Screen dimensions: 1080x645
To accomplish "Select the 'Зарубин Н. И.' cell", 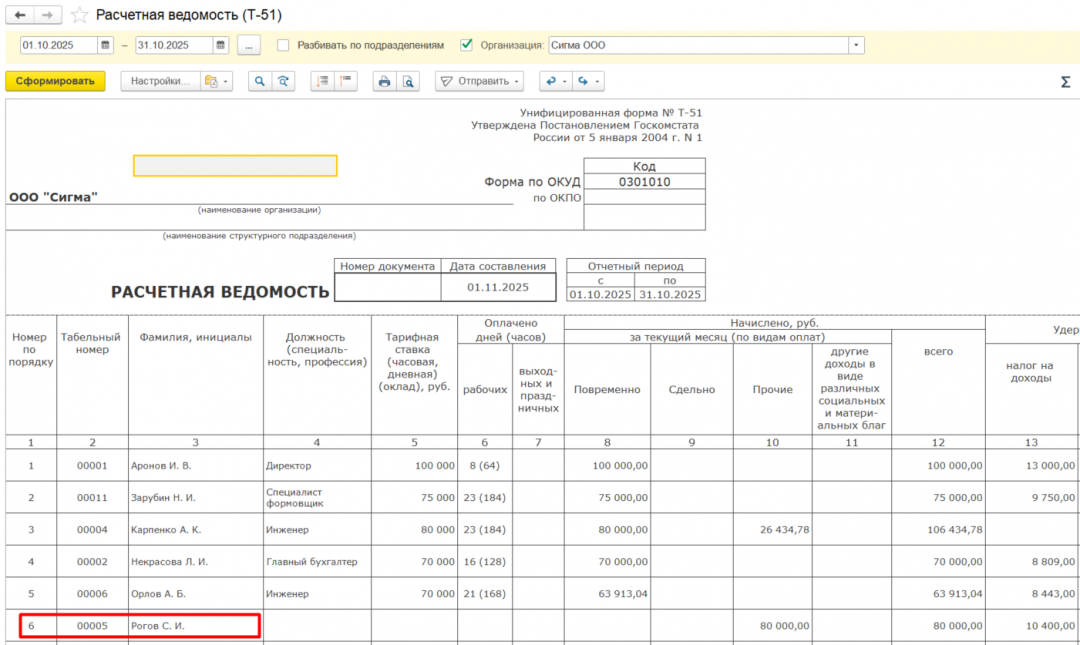I will coord(196,498).
